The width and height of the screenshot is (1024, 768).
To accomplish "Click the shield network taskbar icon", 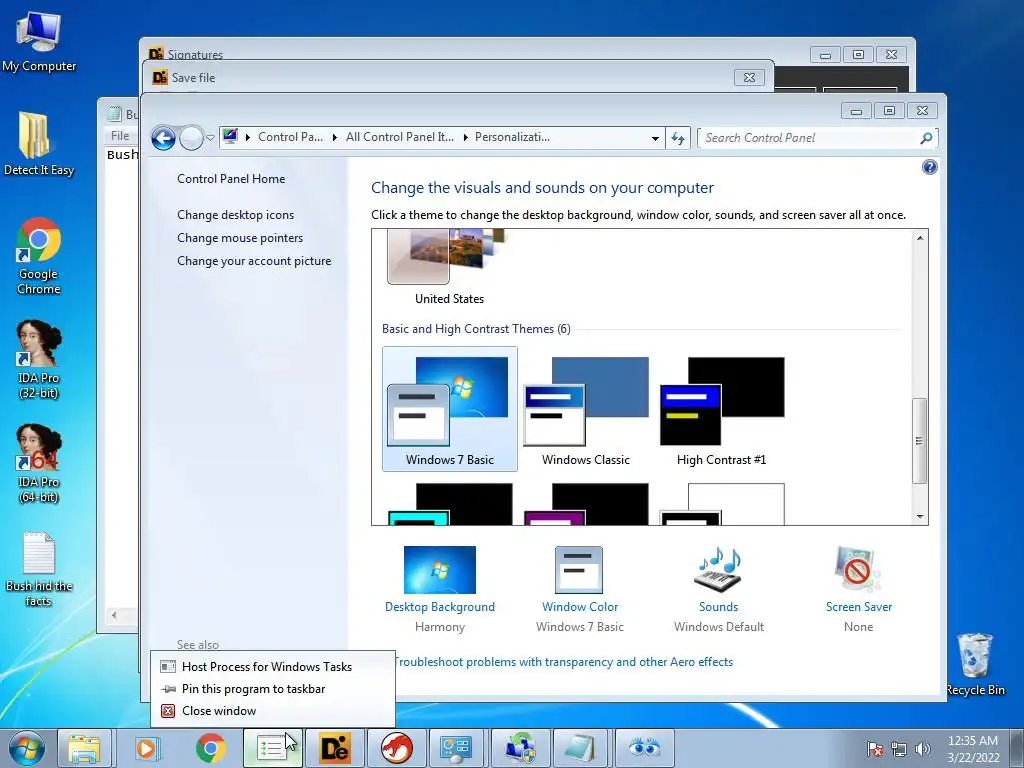I will point(520,748).
